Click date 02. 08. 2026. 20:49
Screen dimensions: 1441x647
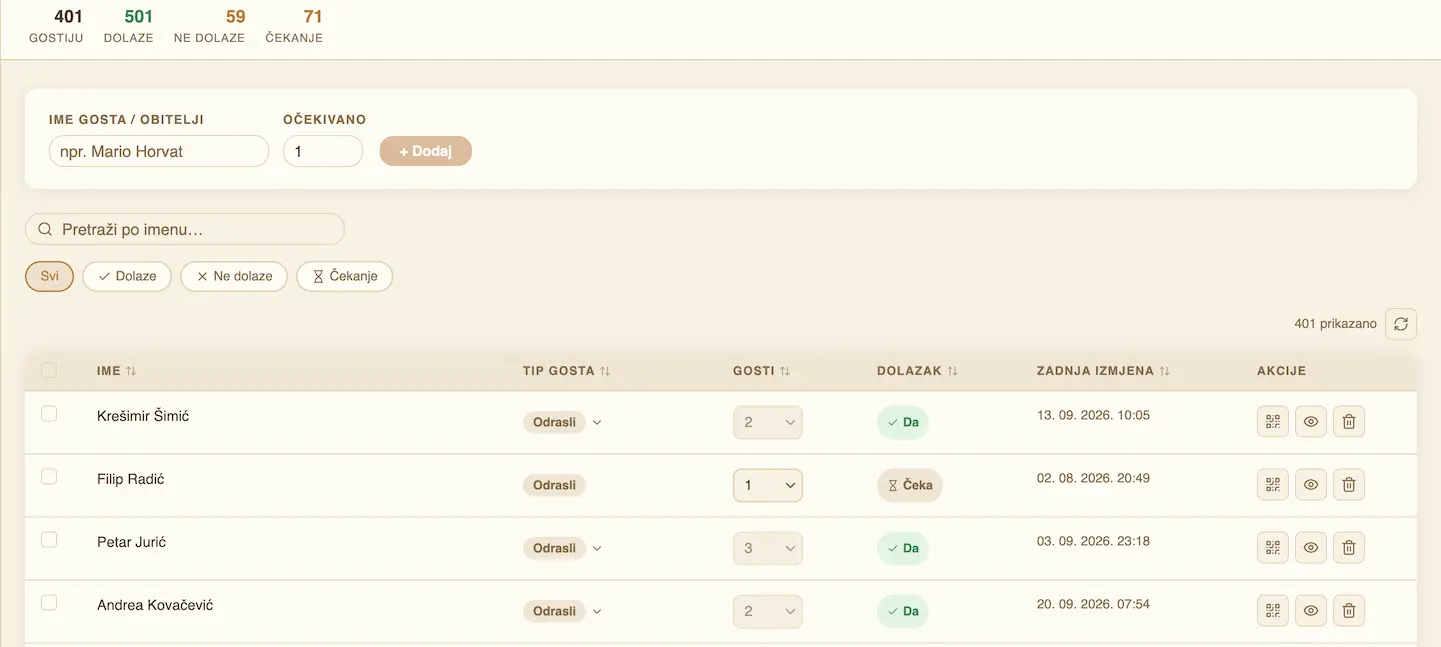coord(1094,478)
